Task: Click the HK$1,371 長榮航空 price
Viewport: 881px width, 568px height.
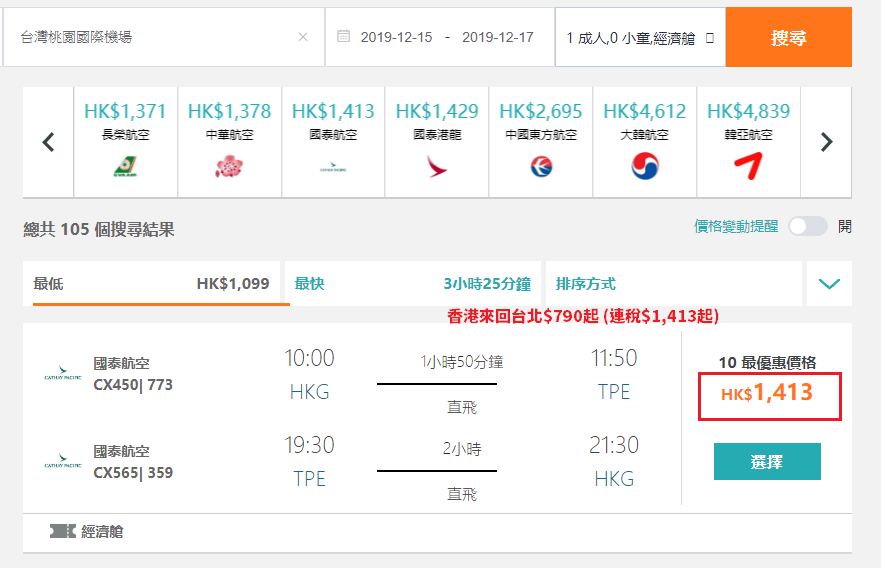Action: tap(125, 111)
